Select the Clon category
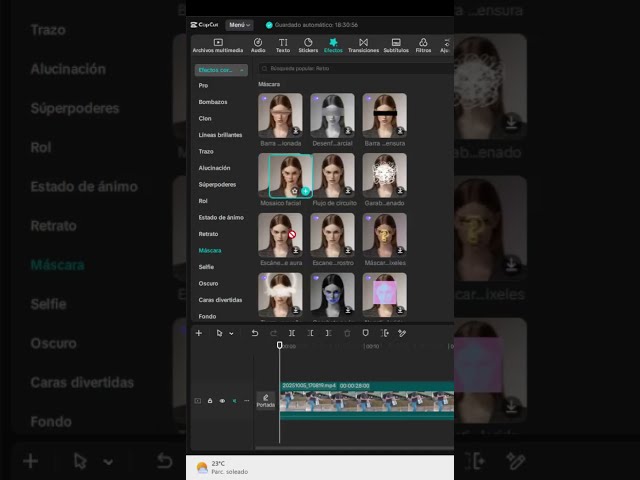This screenshot has width=640, height=480. (205, 118)
